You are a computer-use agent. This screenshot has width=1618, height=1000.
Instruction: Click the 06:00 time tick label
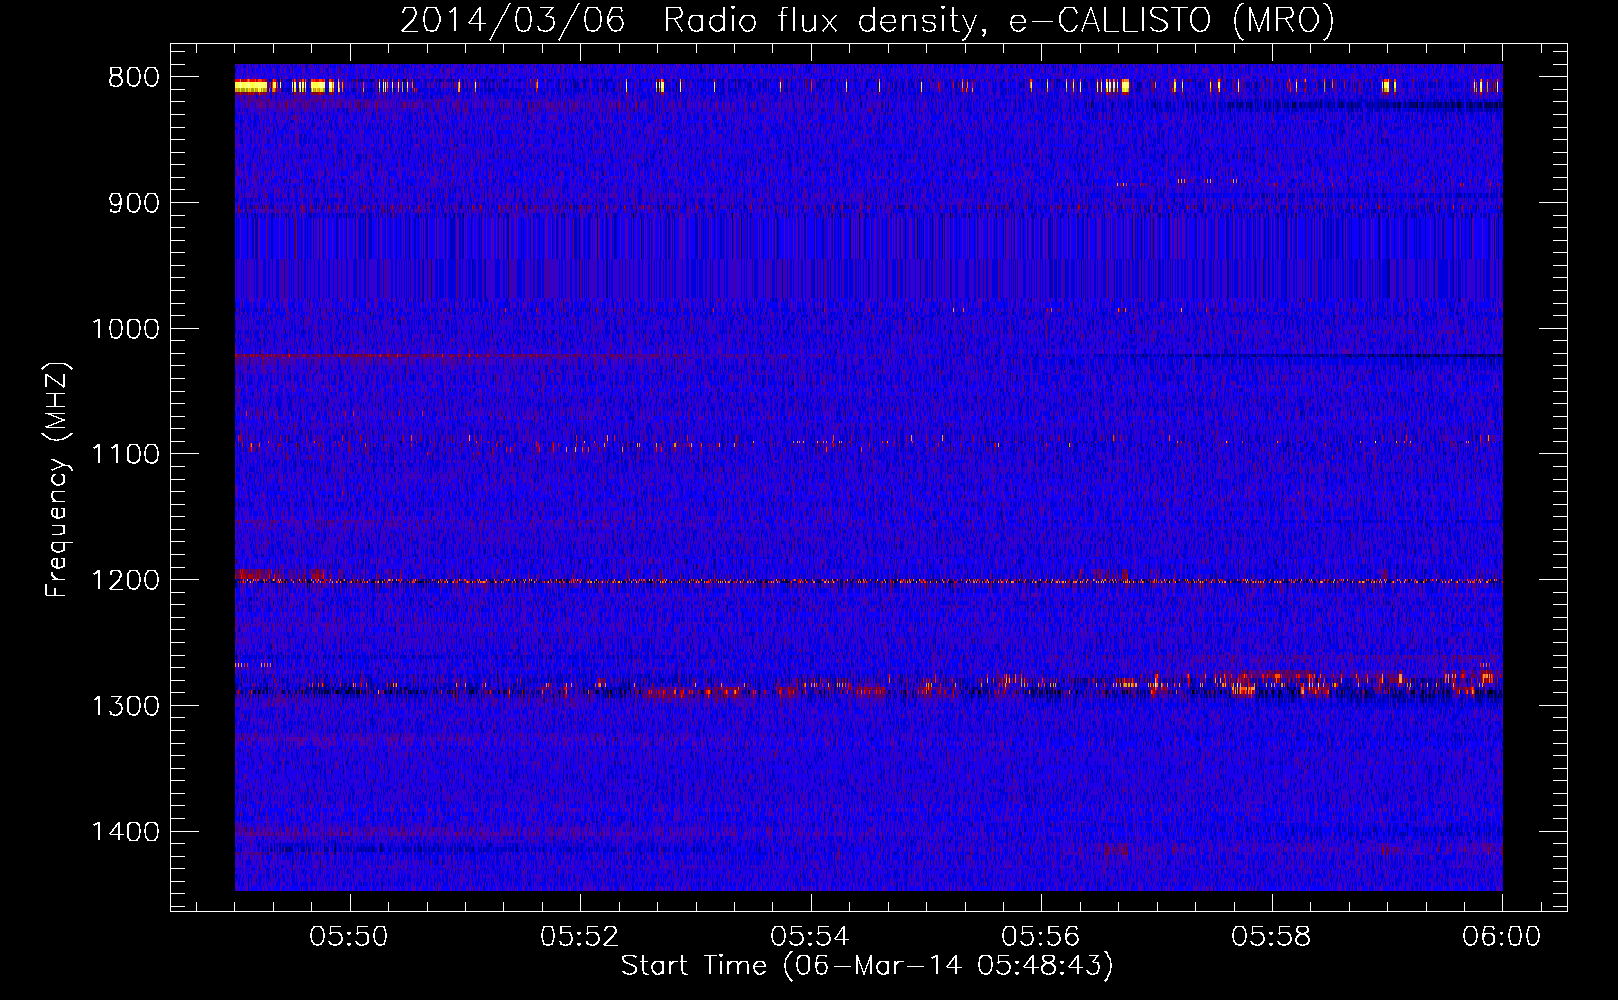[x=1502, y=937]
